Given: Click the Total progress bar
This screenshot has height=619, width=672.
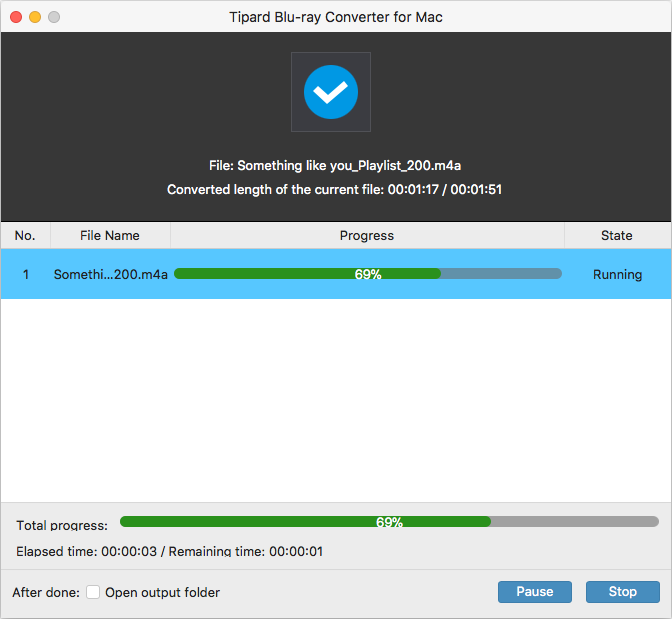Looking at the screenshot, I should point(389,522).
